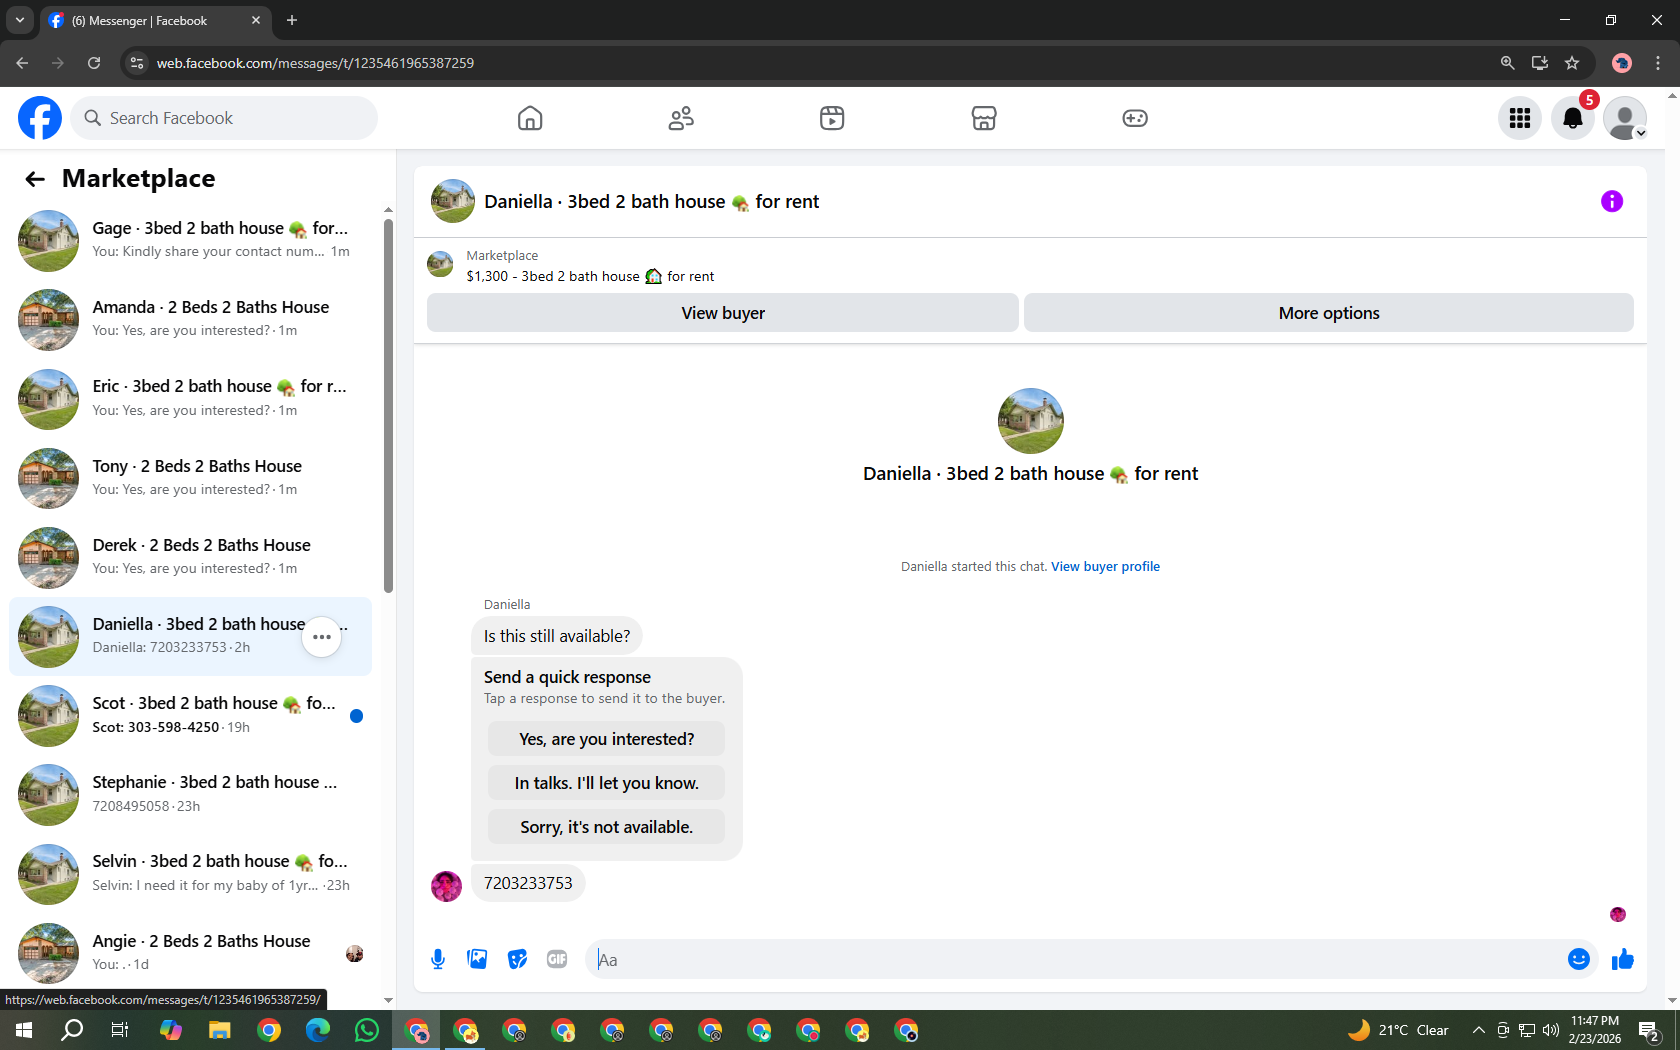The height and width of the screenshot is (1050, 1680).
Task: Click the $1,300 listing title under Marketplace
Action: tap(590, 277)
